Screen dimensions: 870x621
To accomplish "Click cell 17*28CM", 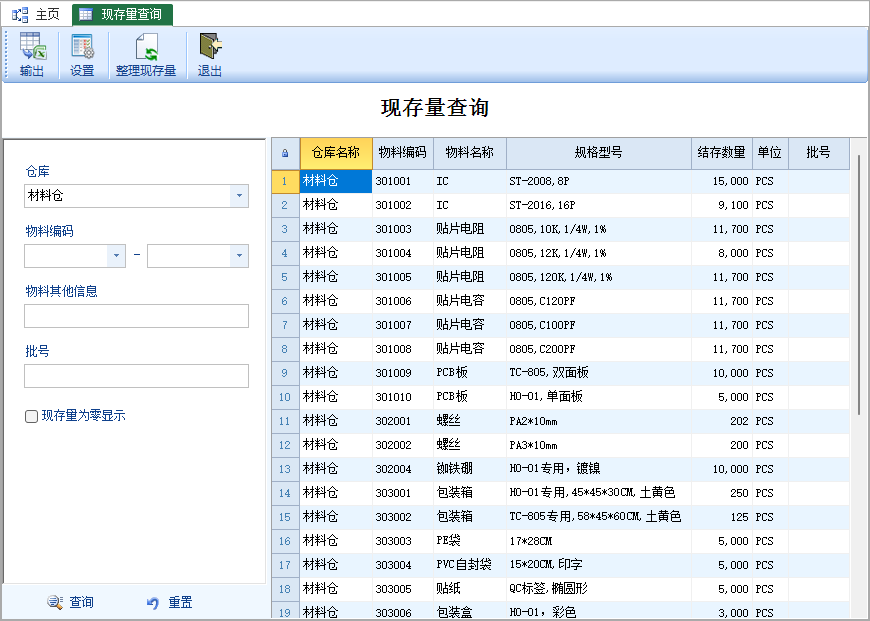I will coord(599,541).
